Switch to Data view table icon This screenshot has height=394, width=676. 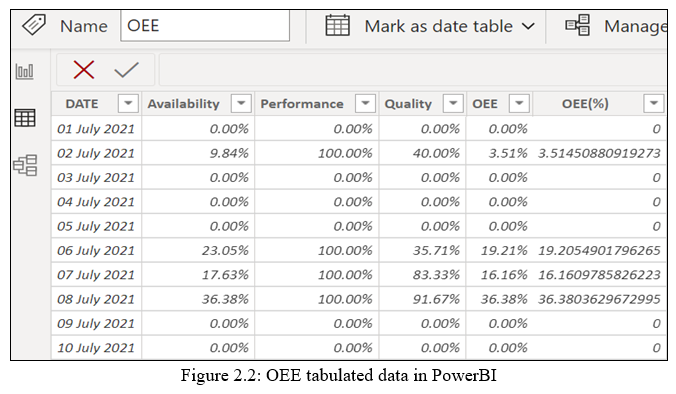(25, 118)
